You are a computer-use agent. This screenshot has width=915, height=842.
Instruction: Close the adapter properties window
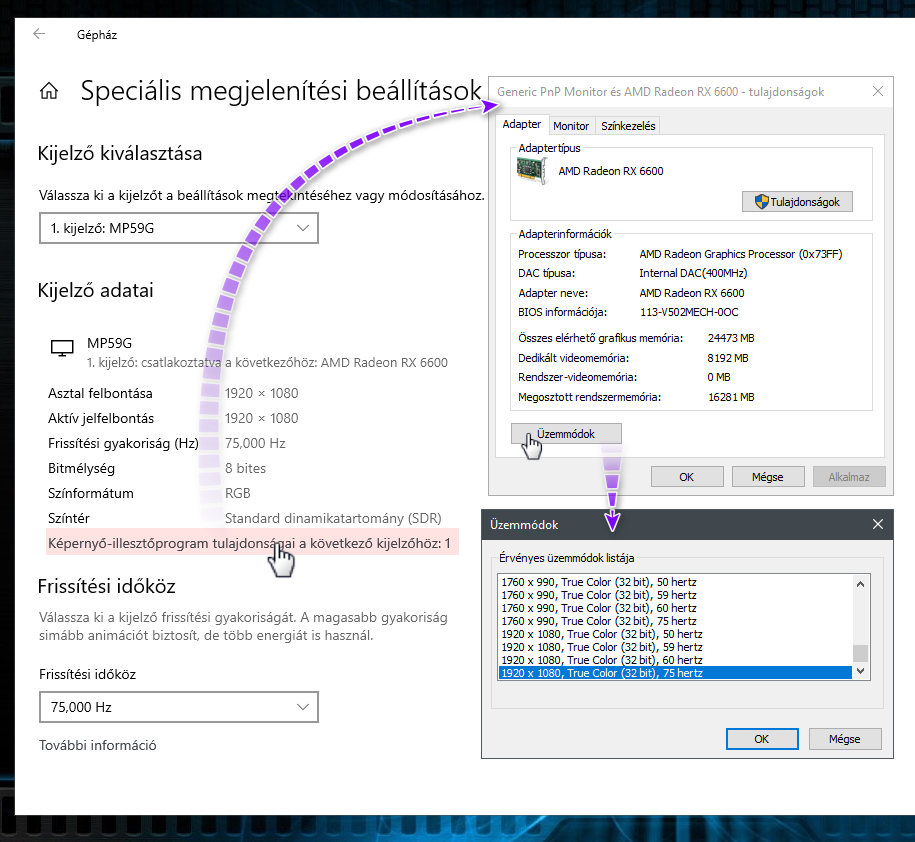point(877,91)
